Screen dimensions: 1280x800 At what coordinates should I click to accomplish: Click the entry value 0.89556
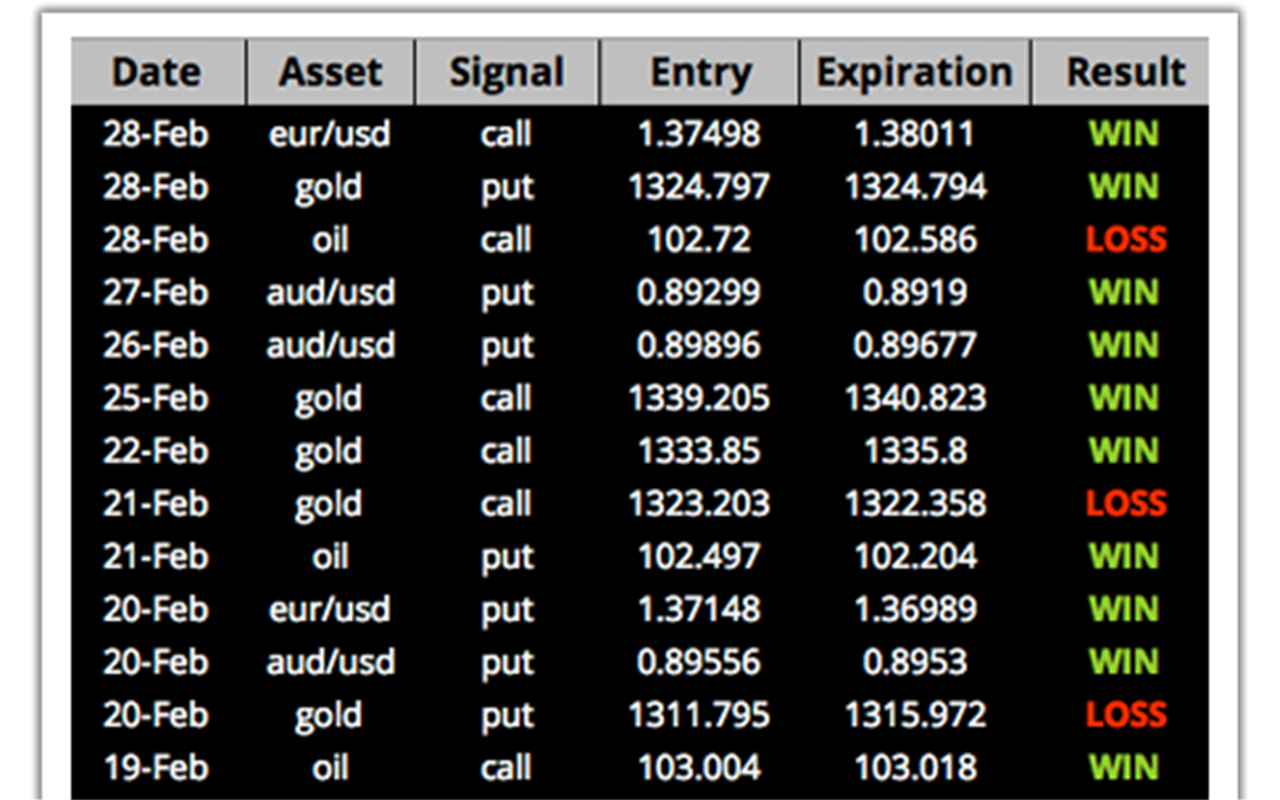[x=699, y=662]
